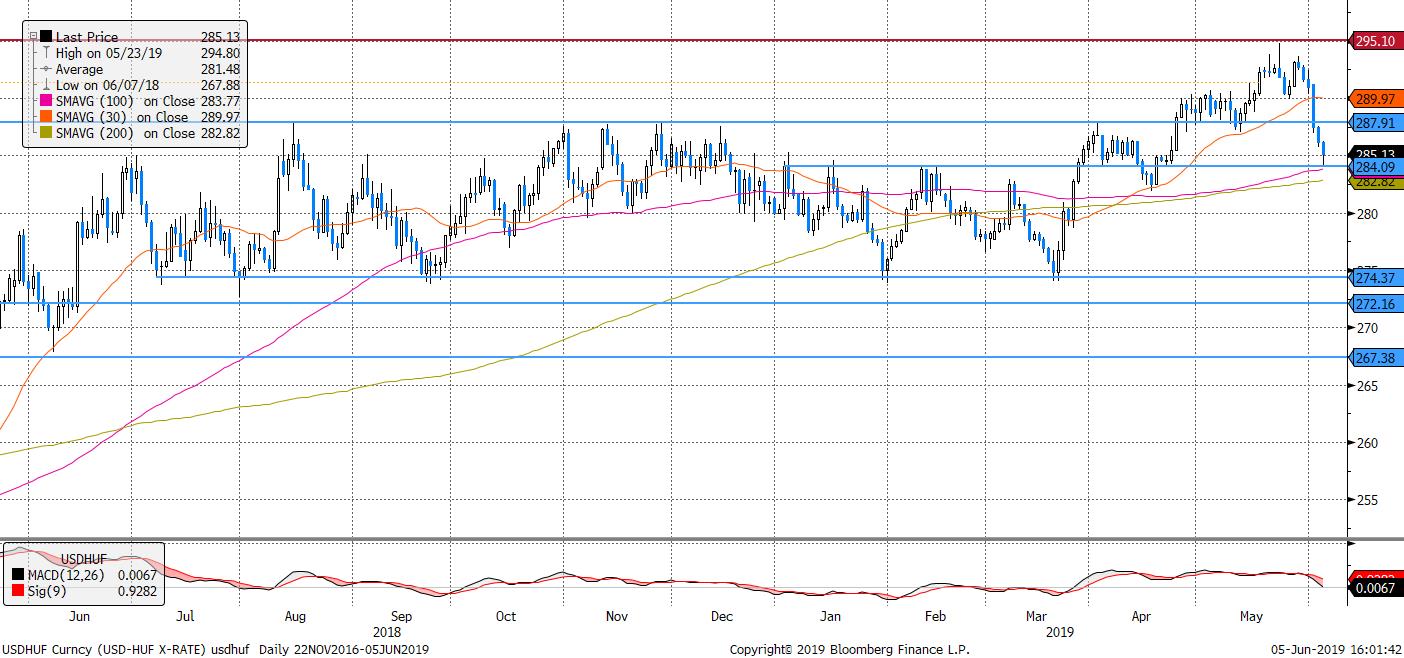Select 'SMAVG (100) on Close' legend entry
Image resolution: width=1404 pixels, height=658 pixels.
click(126, 101)
